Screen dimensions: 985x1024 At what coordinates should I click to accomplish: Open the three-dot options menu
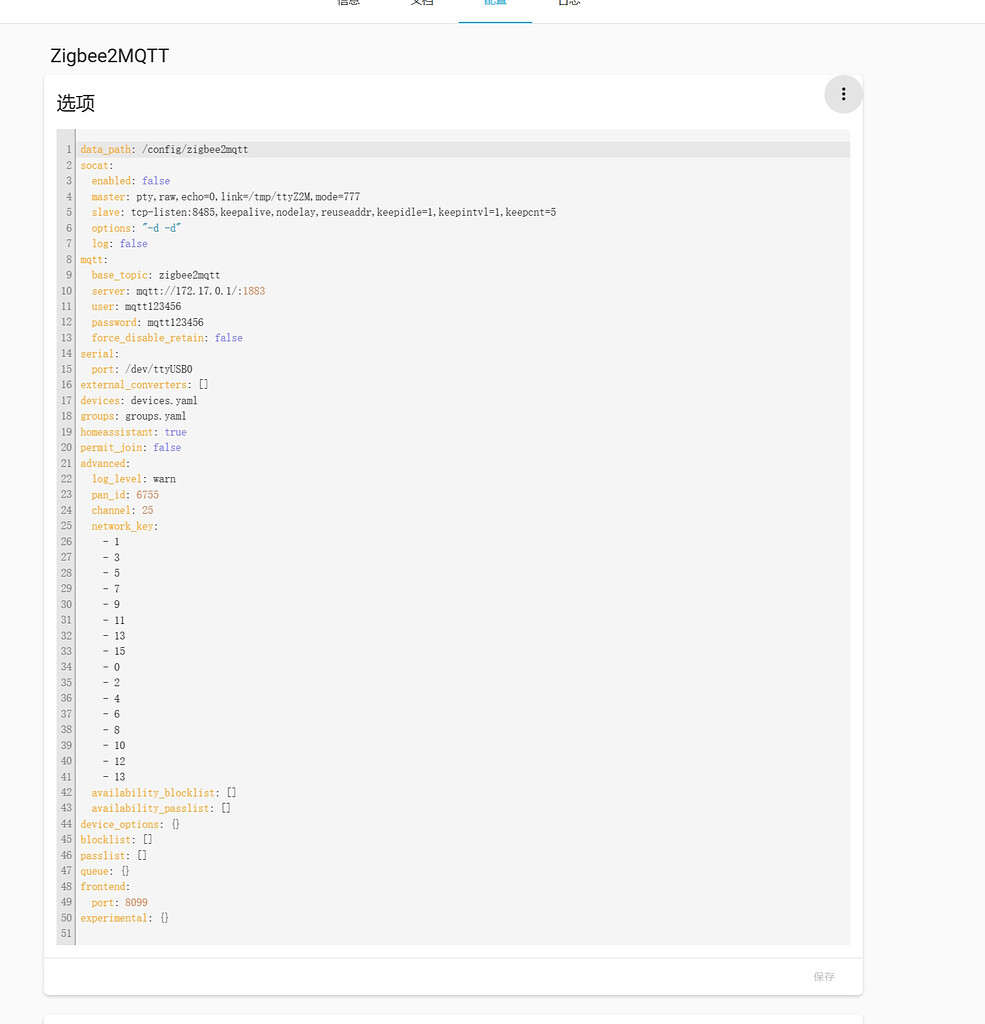(x=843, y=94)
